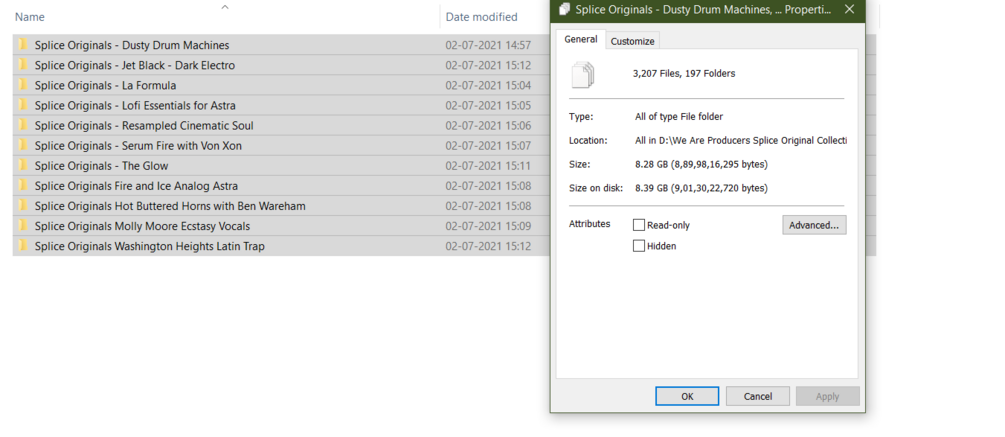
Task: Select Splice Originals - Resampled Cinematic Soul name
Action: point(144,126)
